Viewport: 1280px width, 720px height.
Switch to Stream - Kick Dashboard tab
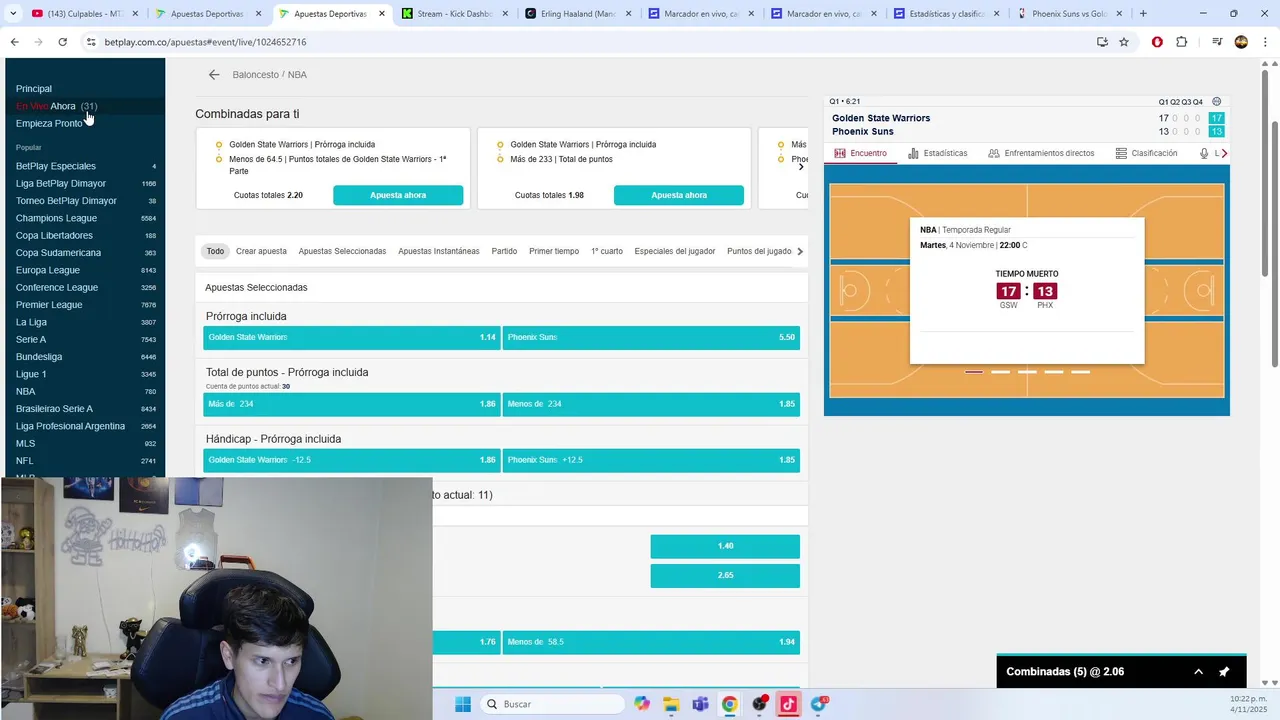456,14
